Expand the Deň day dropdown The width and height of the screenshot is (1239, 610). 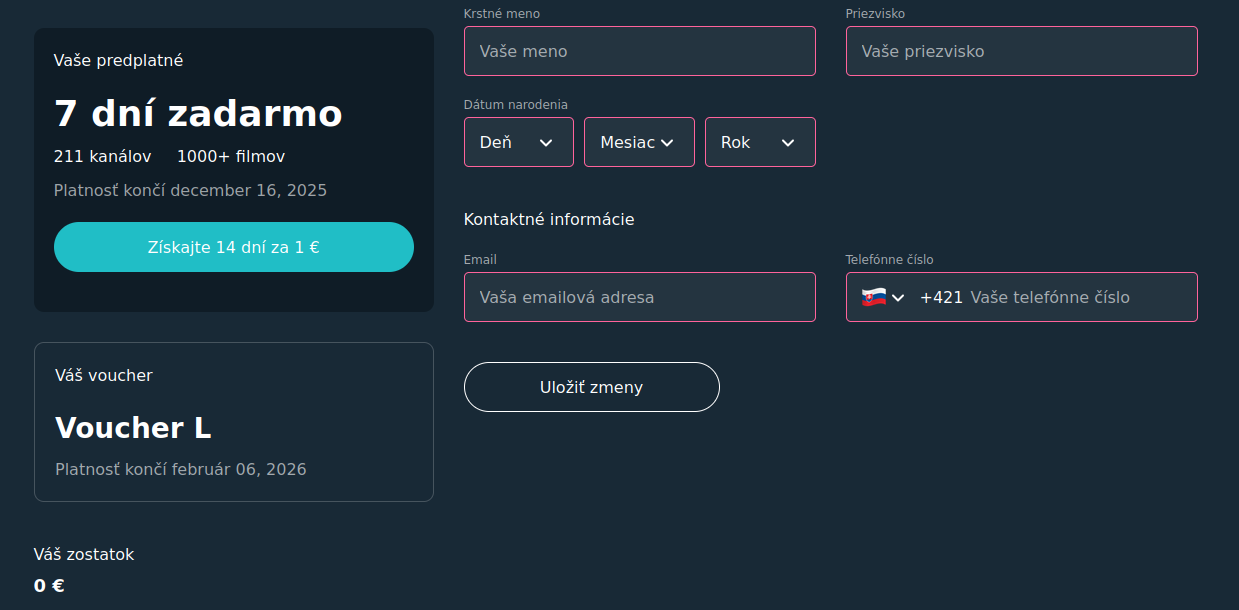click(x=518, y=142)
